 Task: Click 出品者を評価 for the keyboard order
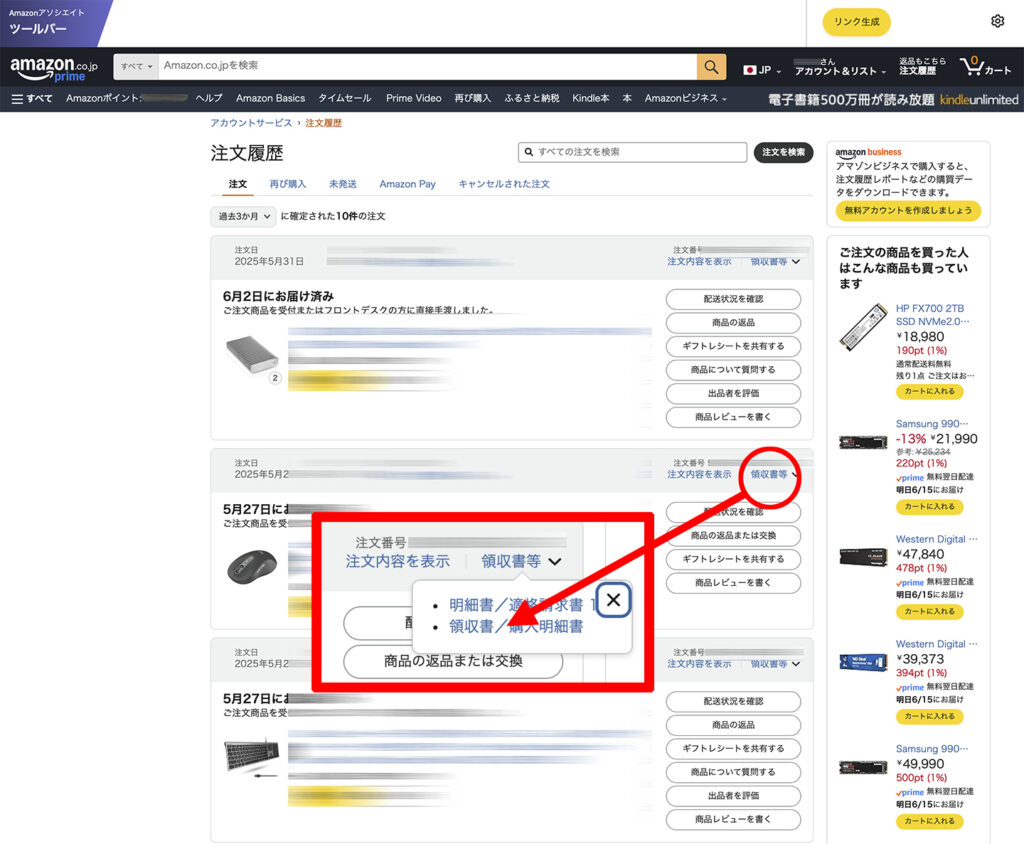[733, 796]
